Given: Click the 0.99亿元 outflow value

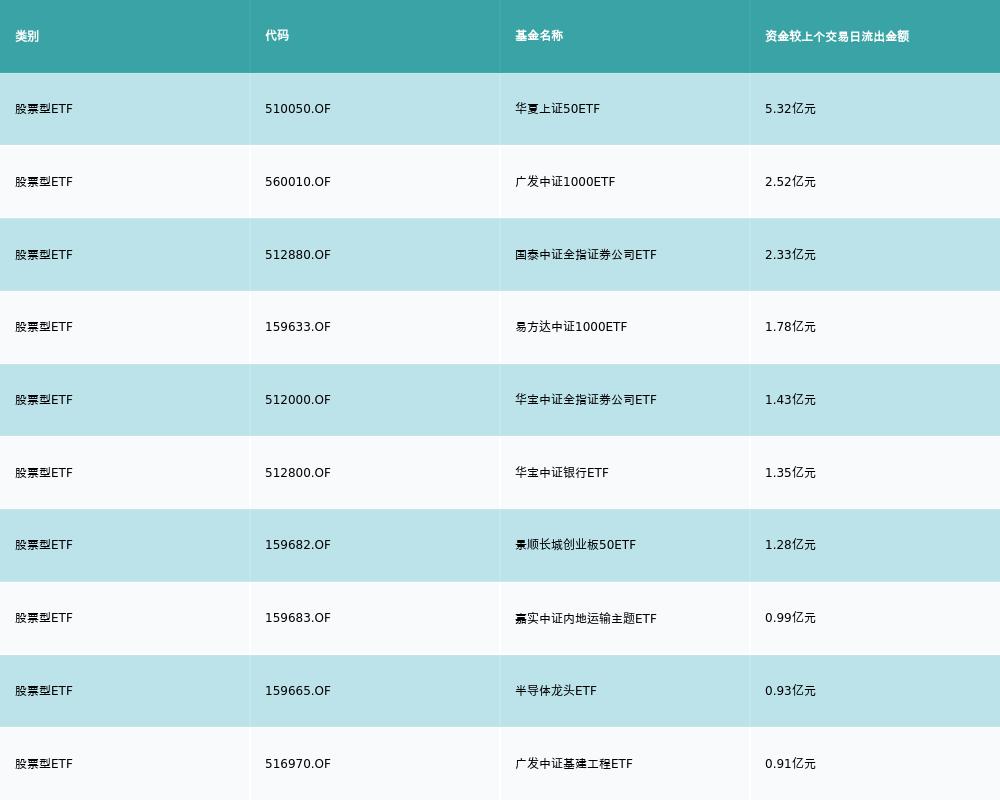Looking at the screenshot, I should click(790, 618).
